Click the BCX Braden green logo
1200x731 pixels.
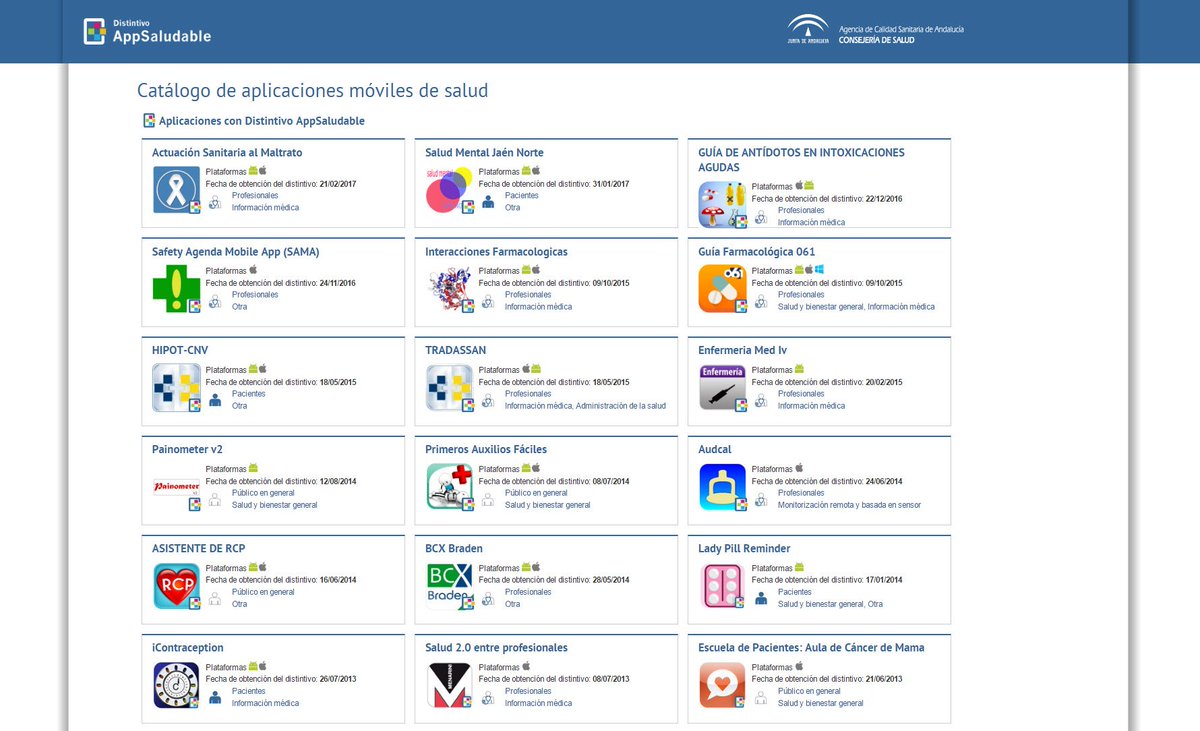tap(450, 586)
